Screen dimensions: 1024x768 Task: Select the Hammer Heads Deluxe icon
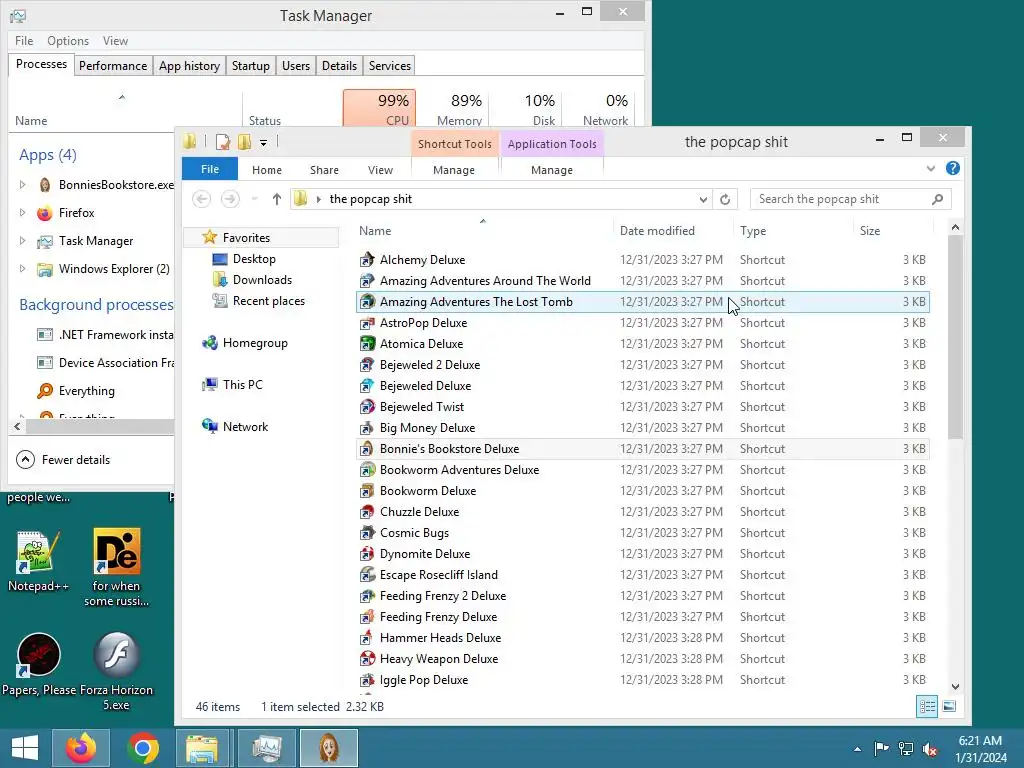368,637
